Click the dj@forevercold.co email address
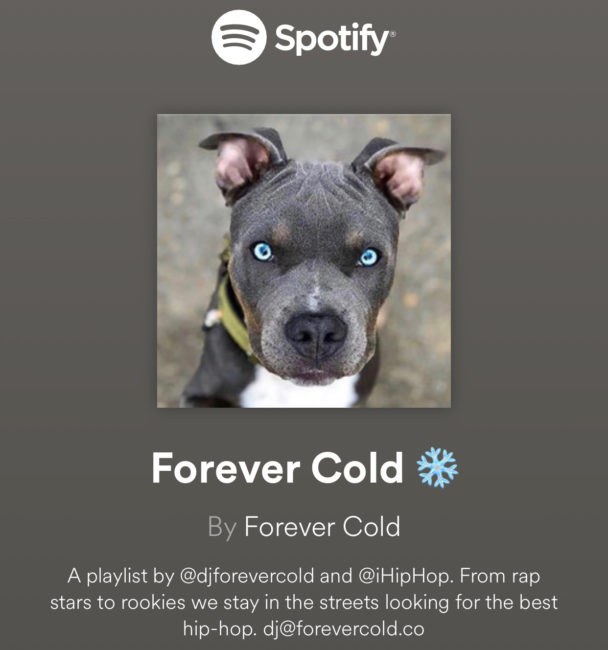Image resolution: width=608 pixels, height=650 pixels. pos(344,629)
